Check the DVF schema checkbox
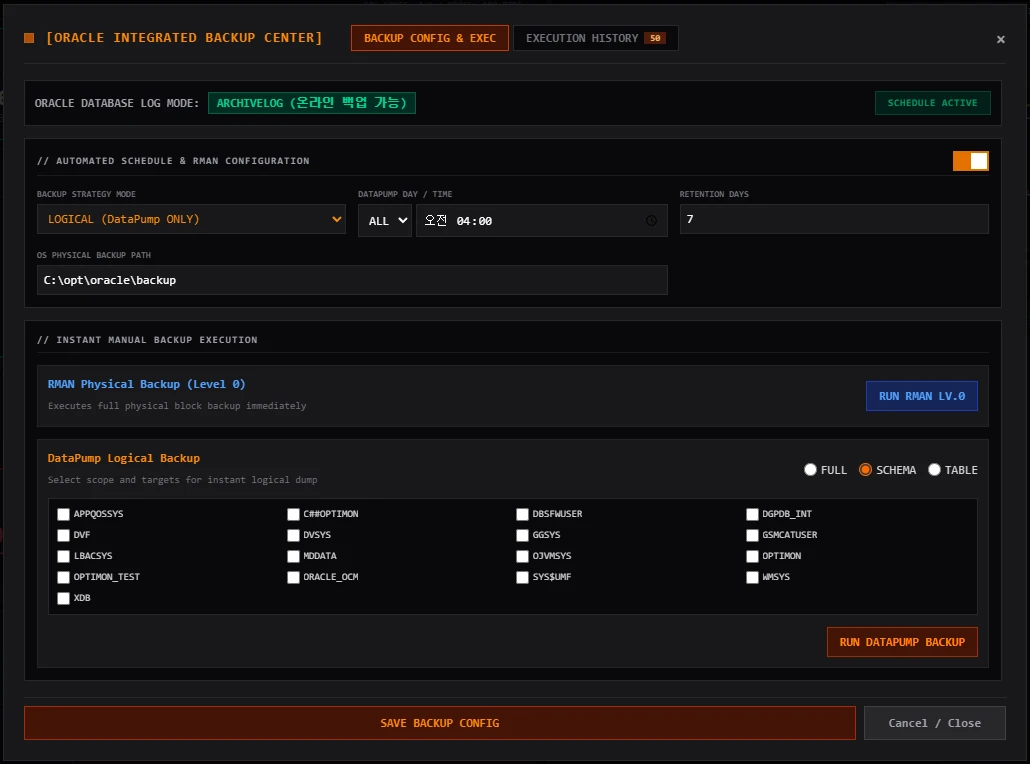Screen dimensions: 1030x764 [63, 535]
